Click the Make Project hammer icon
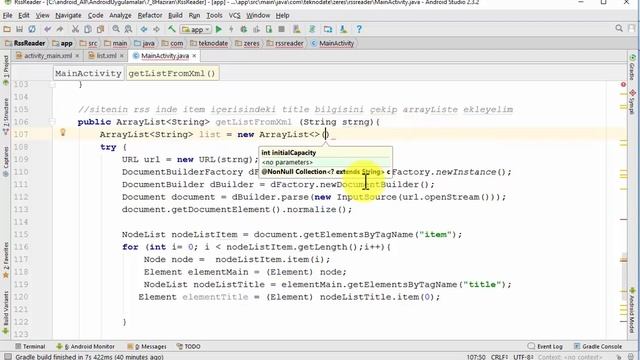Image resolution: width=640 pixels, height=360 pixels. tap(172, 29)
